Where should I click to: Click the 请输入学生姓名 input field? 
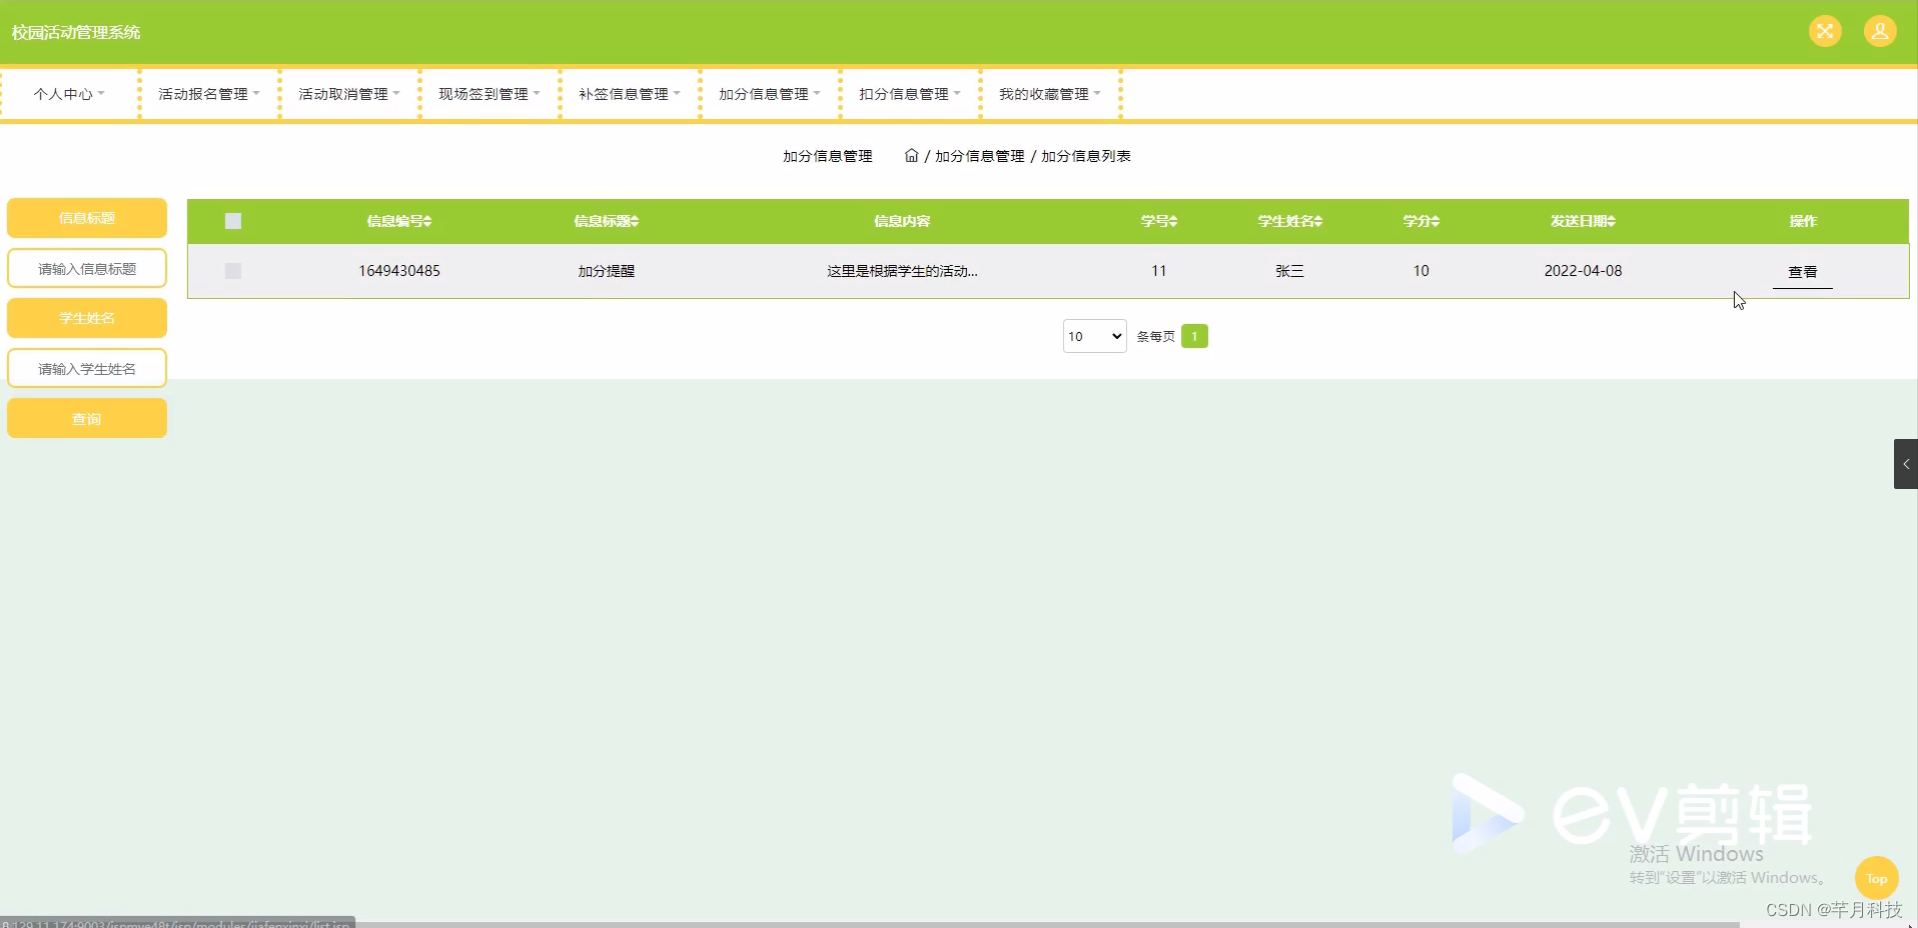[86, 368]
